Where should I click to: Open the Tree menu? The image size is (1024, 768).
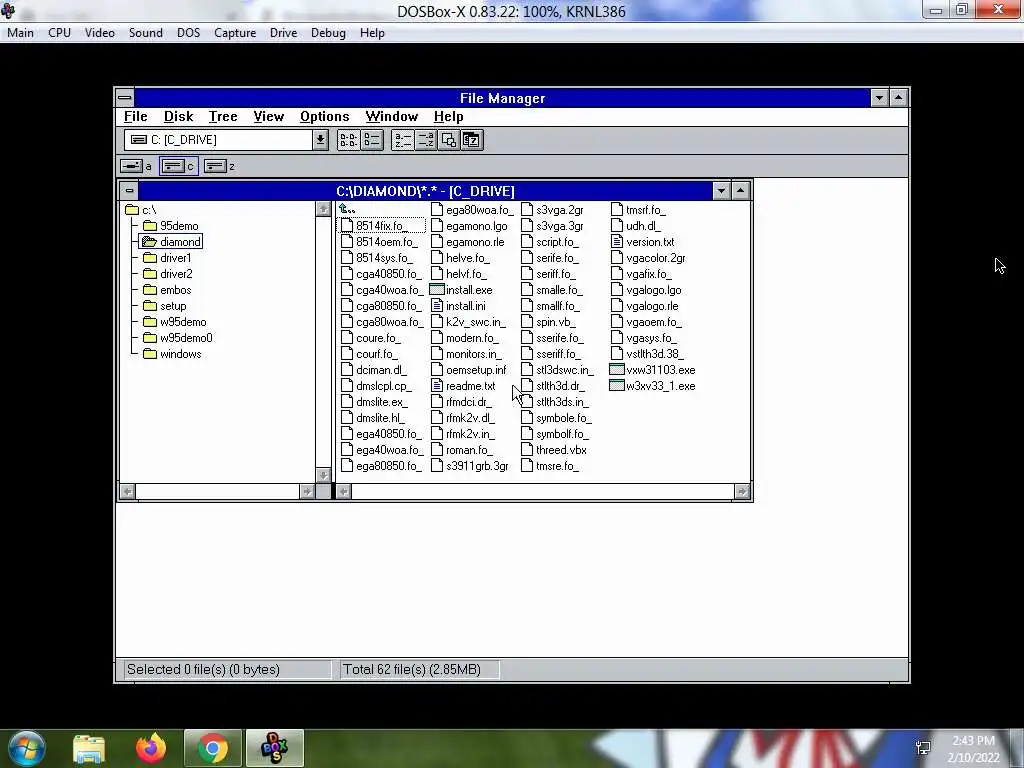[223, 117]
